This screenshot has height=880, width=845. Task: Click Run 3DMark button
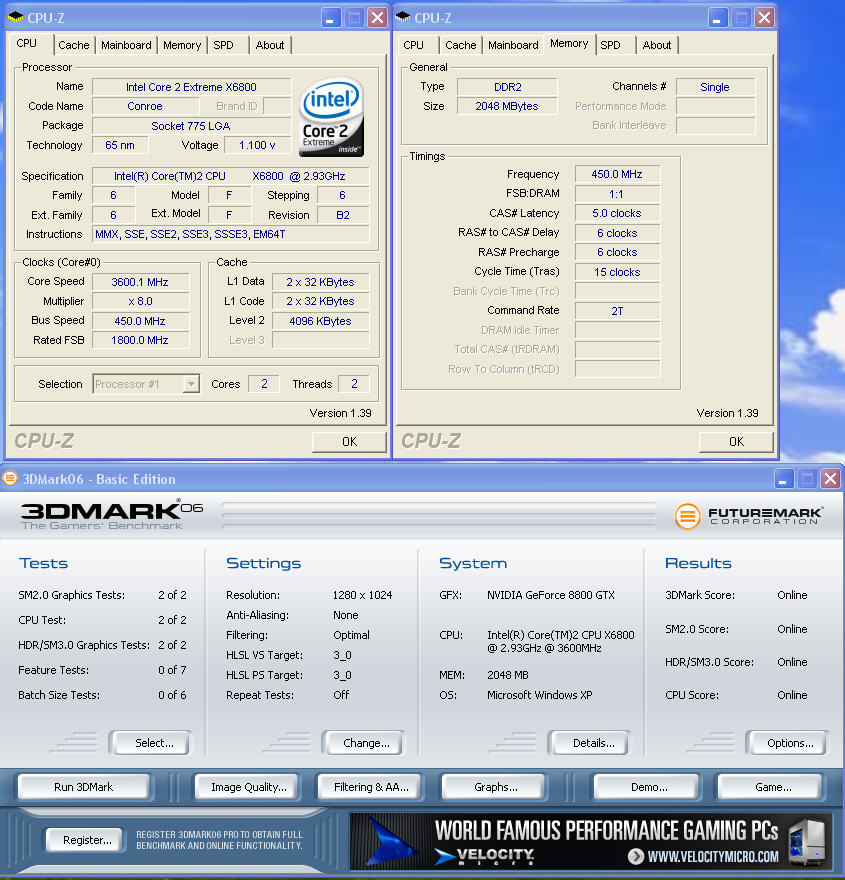[x=84, y=787]
